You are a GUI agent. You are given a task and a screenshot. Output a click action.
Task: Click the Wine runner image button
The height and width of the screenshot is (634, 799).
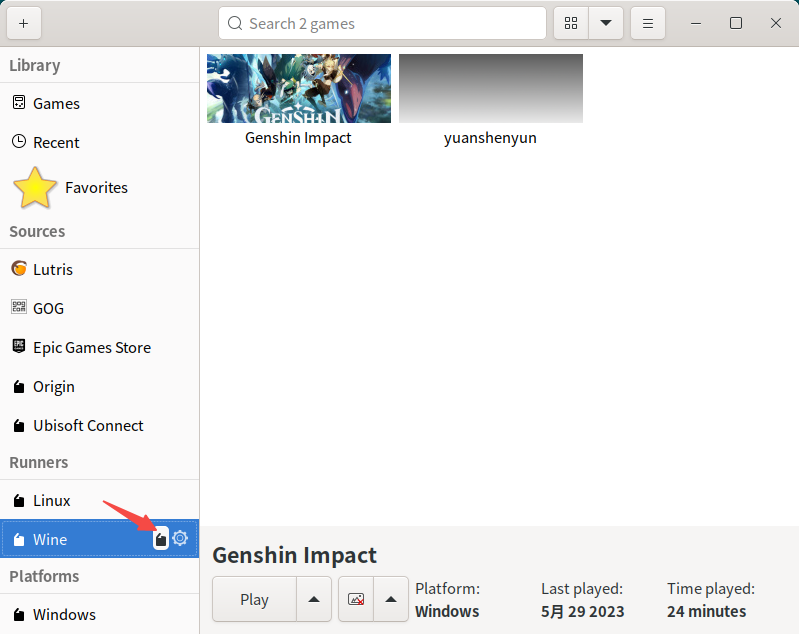pos(356,599)
